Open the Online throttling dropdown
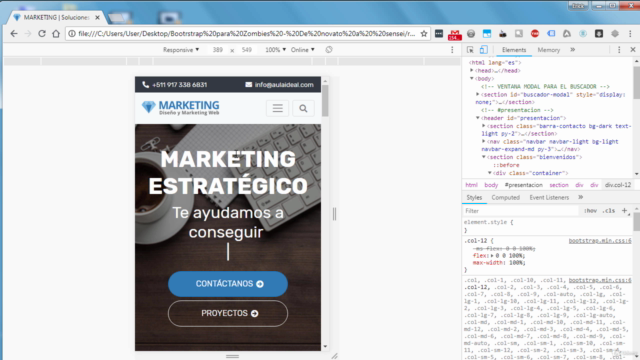Screen dimensions: 640x360 click(x=302, y=50)
